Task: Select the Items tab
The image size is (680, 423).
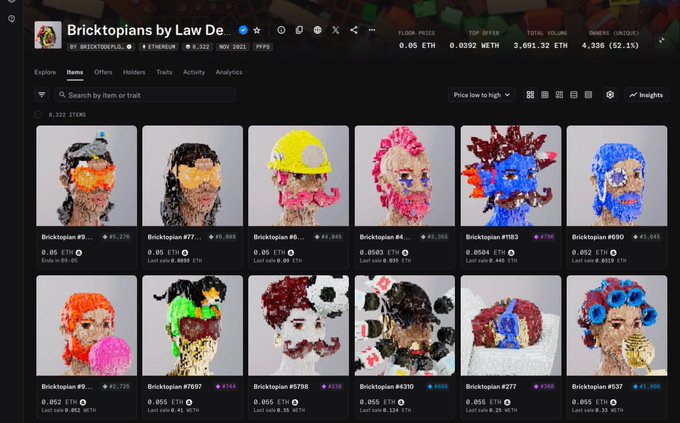Action: pyautogui.click(x=75, y=72)
